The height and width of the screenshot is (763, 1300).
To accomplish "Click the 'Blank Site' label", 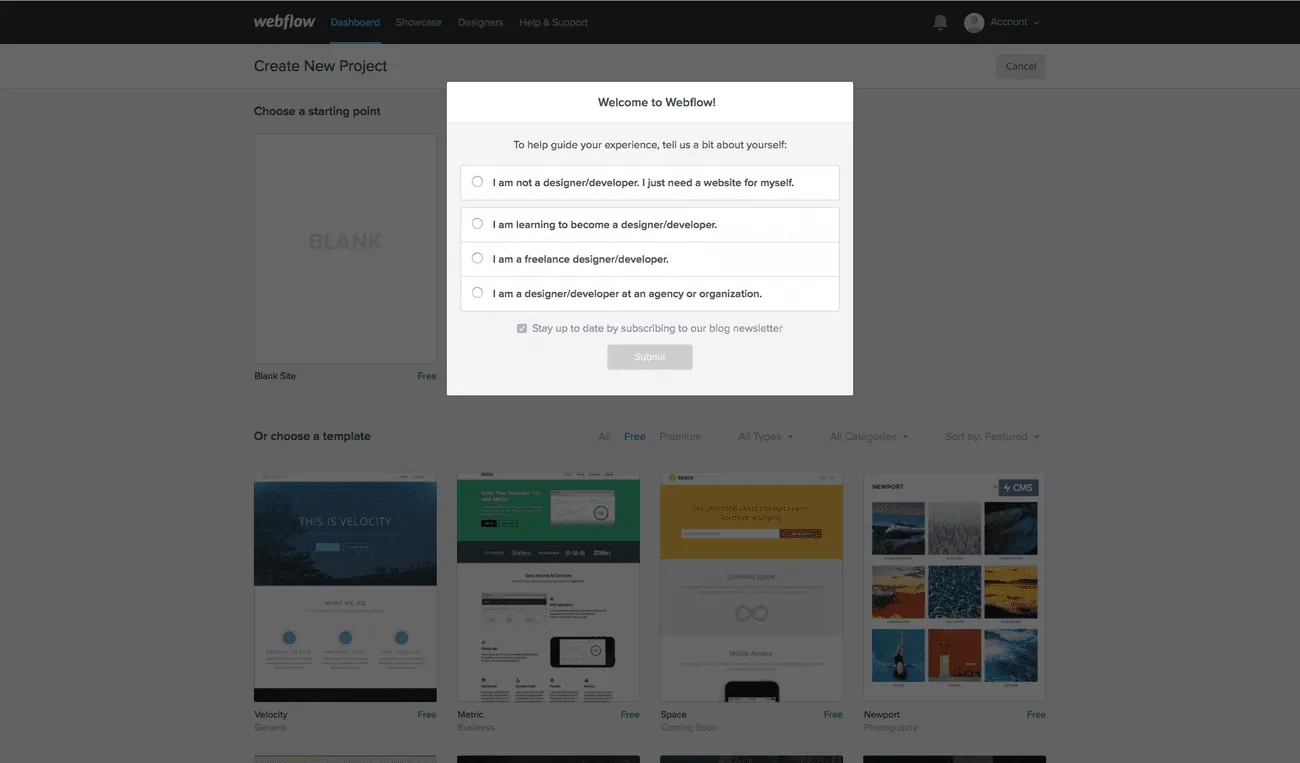I will [275, 376].
